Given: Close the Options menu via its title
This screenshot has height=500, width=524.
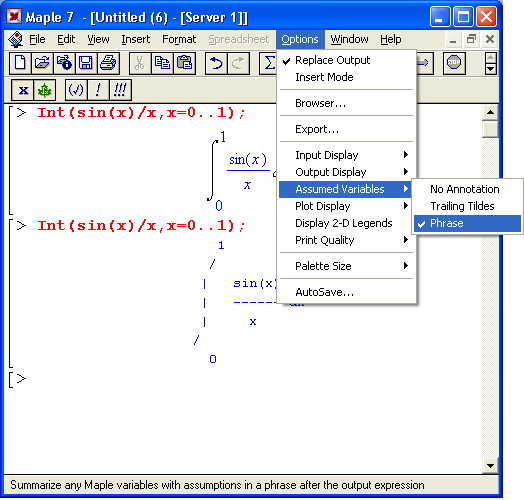Looking at the screenshot, I should pyautogui.click(x=300, y=39).
